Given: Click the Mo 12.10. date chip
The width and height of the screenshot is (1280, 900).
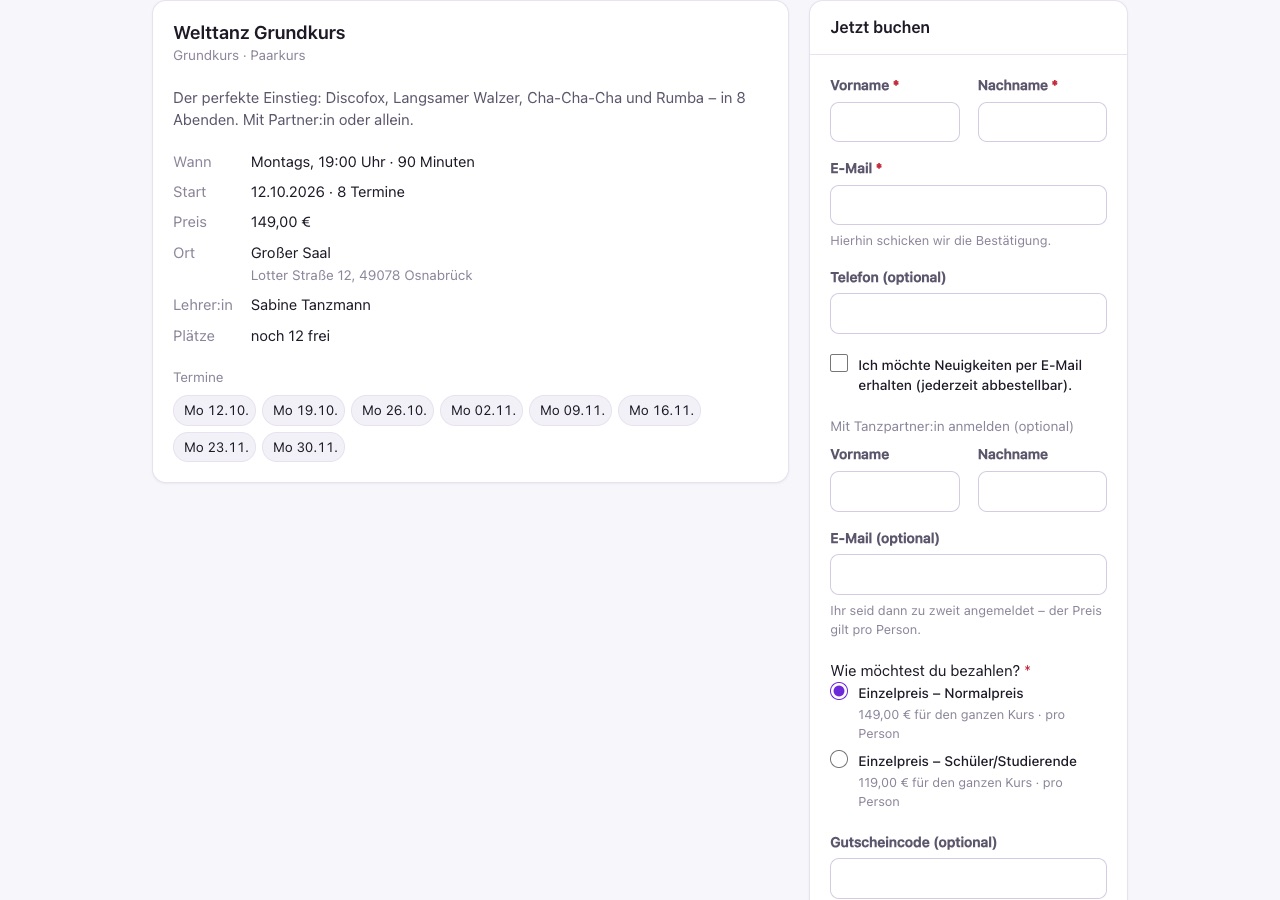Looking at the screenshot, I should click(x=215, y=410).
